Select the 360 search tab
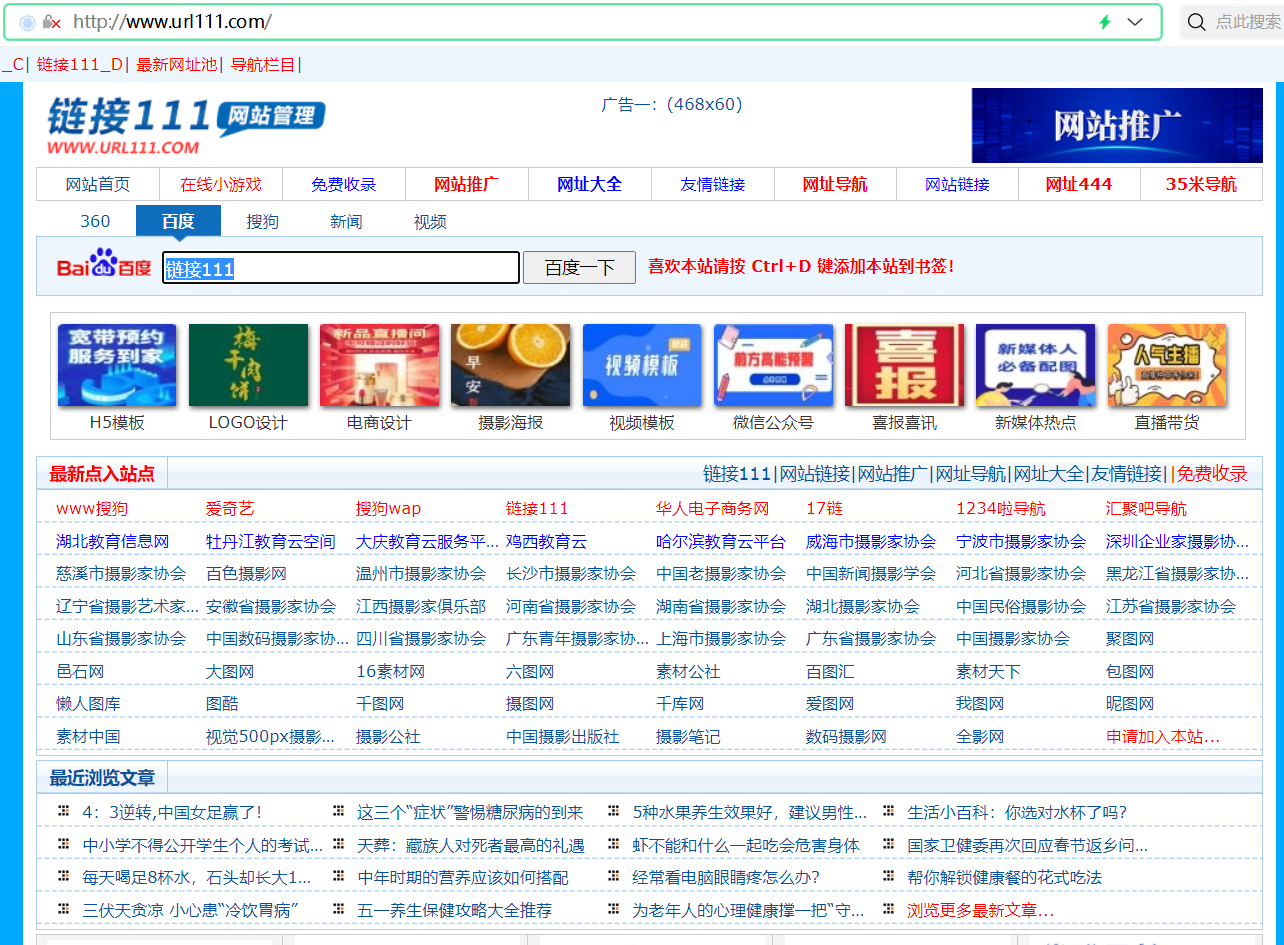Viewport: 1284px width, 945px height. 95,221
